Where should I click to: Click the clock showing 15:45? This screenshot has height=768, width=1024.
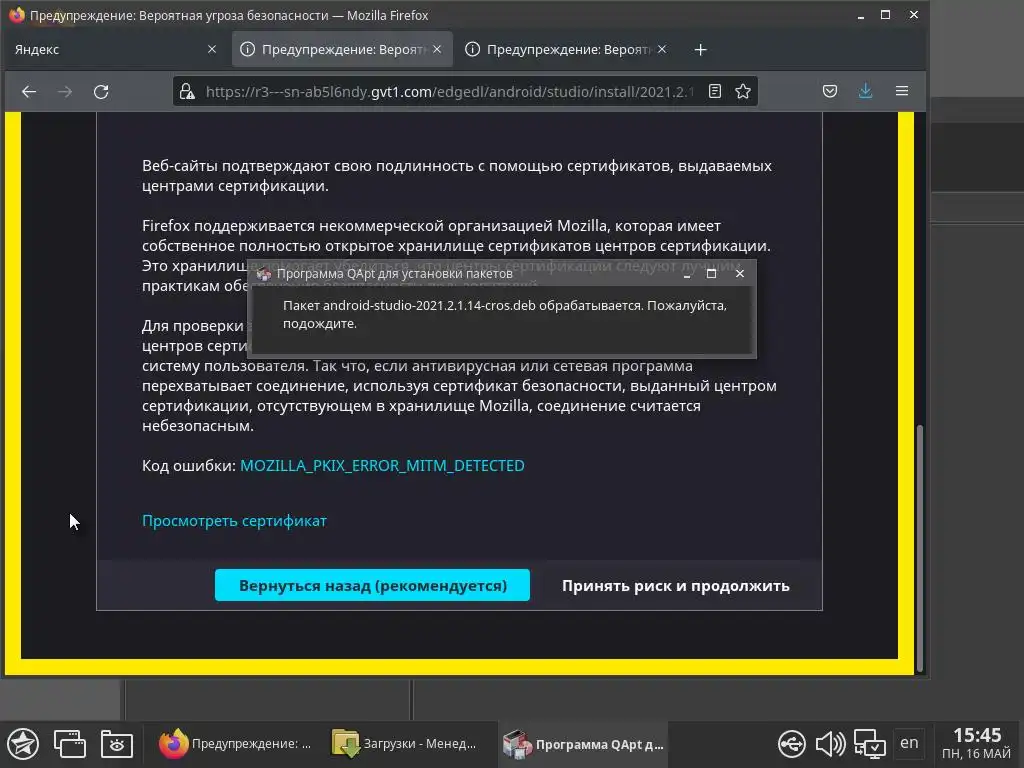(976, 735)
